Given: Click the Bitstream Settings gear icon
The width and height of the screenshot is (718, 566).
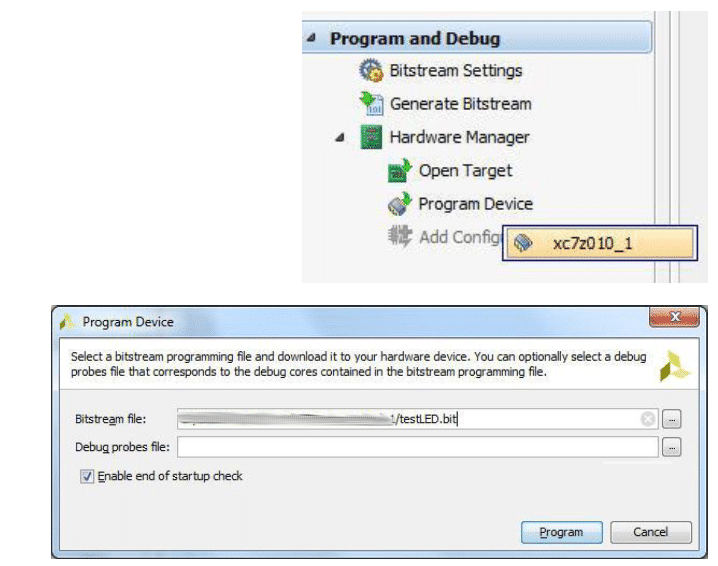Looking at the screenshot, I should click(371, 71).
